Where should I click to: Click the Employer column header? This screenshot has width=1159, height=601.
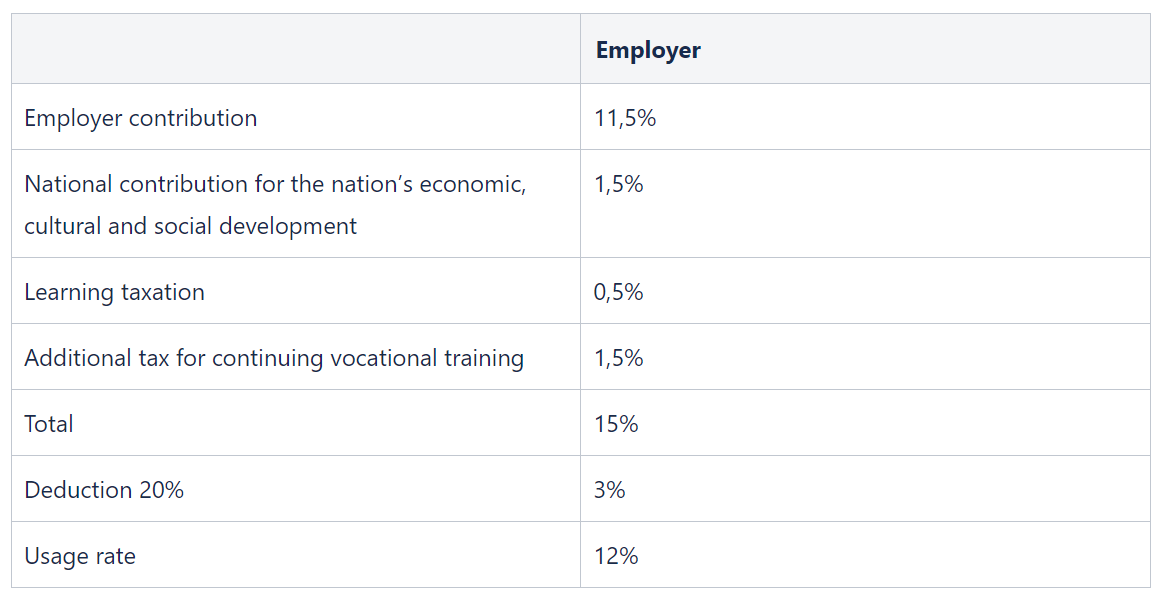pos(648,50)
